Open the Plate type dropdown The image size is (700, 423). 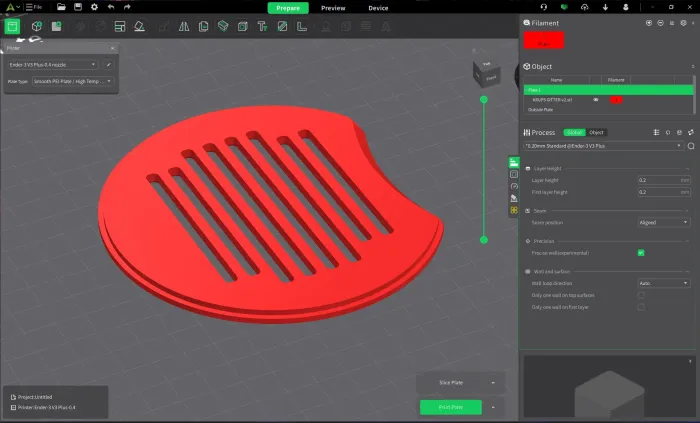click(73, 81)
